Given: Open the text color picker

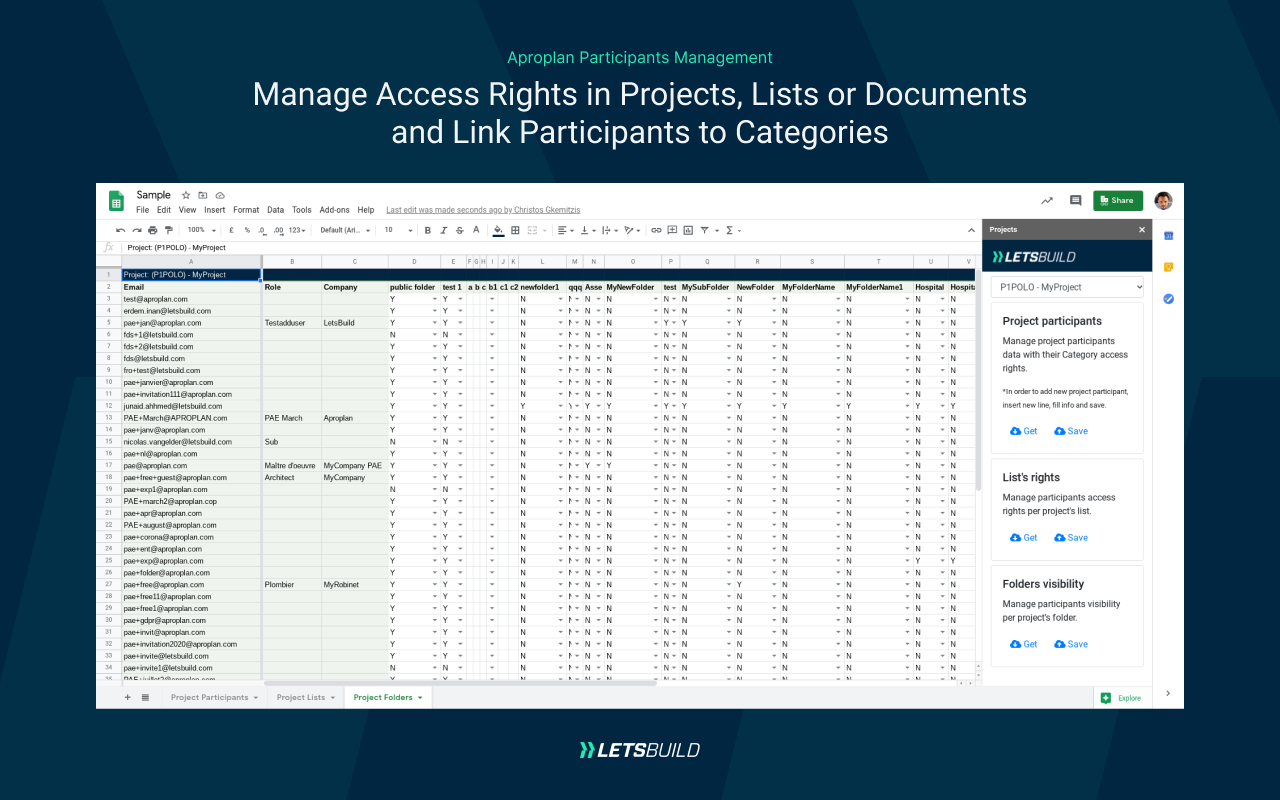Looking at the screenshot, I should point(475,230).
